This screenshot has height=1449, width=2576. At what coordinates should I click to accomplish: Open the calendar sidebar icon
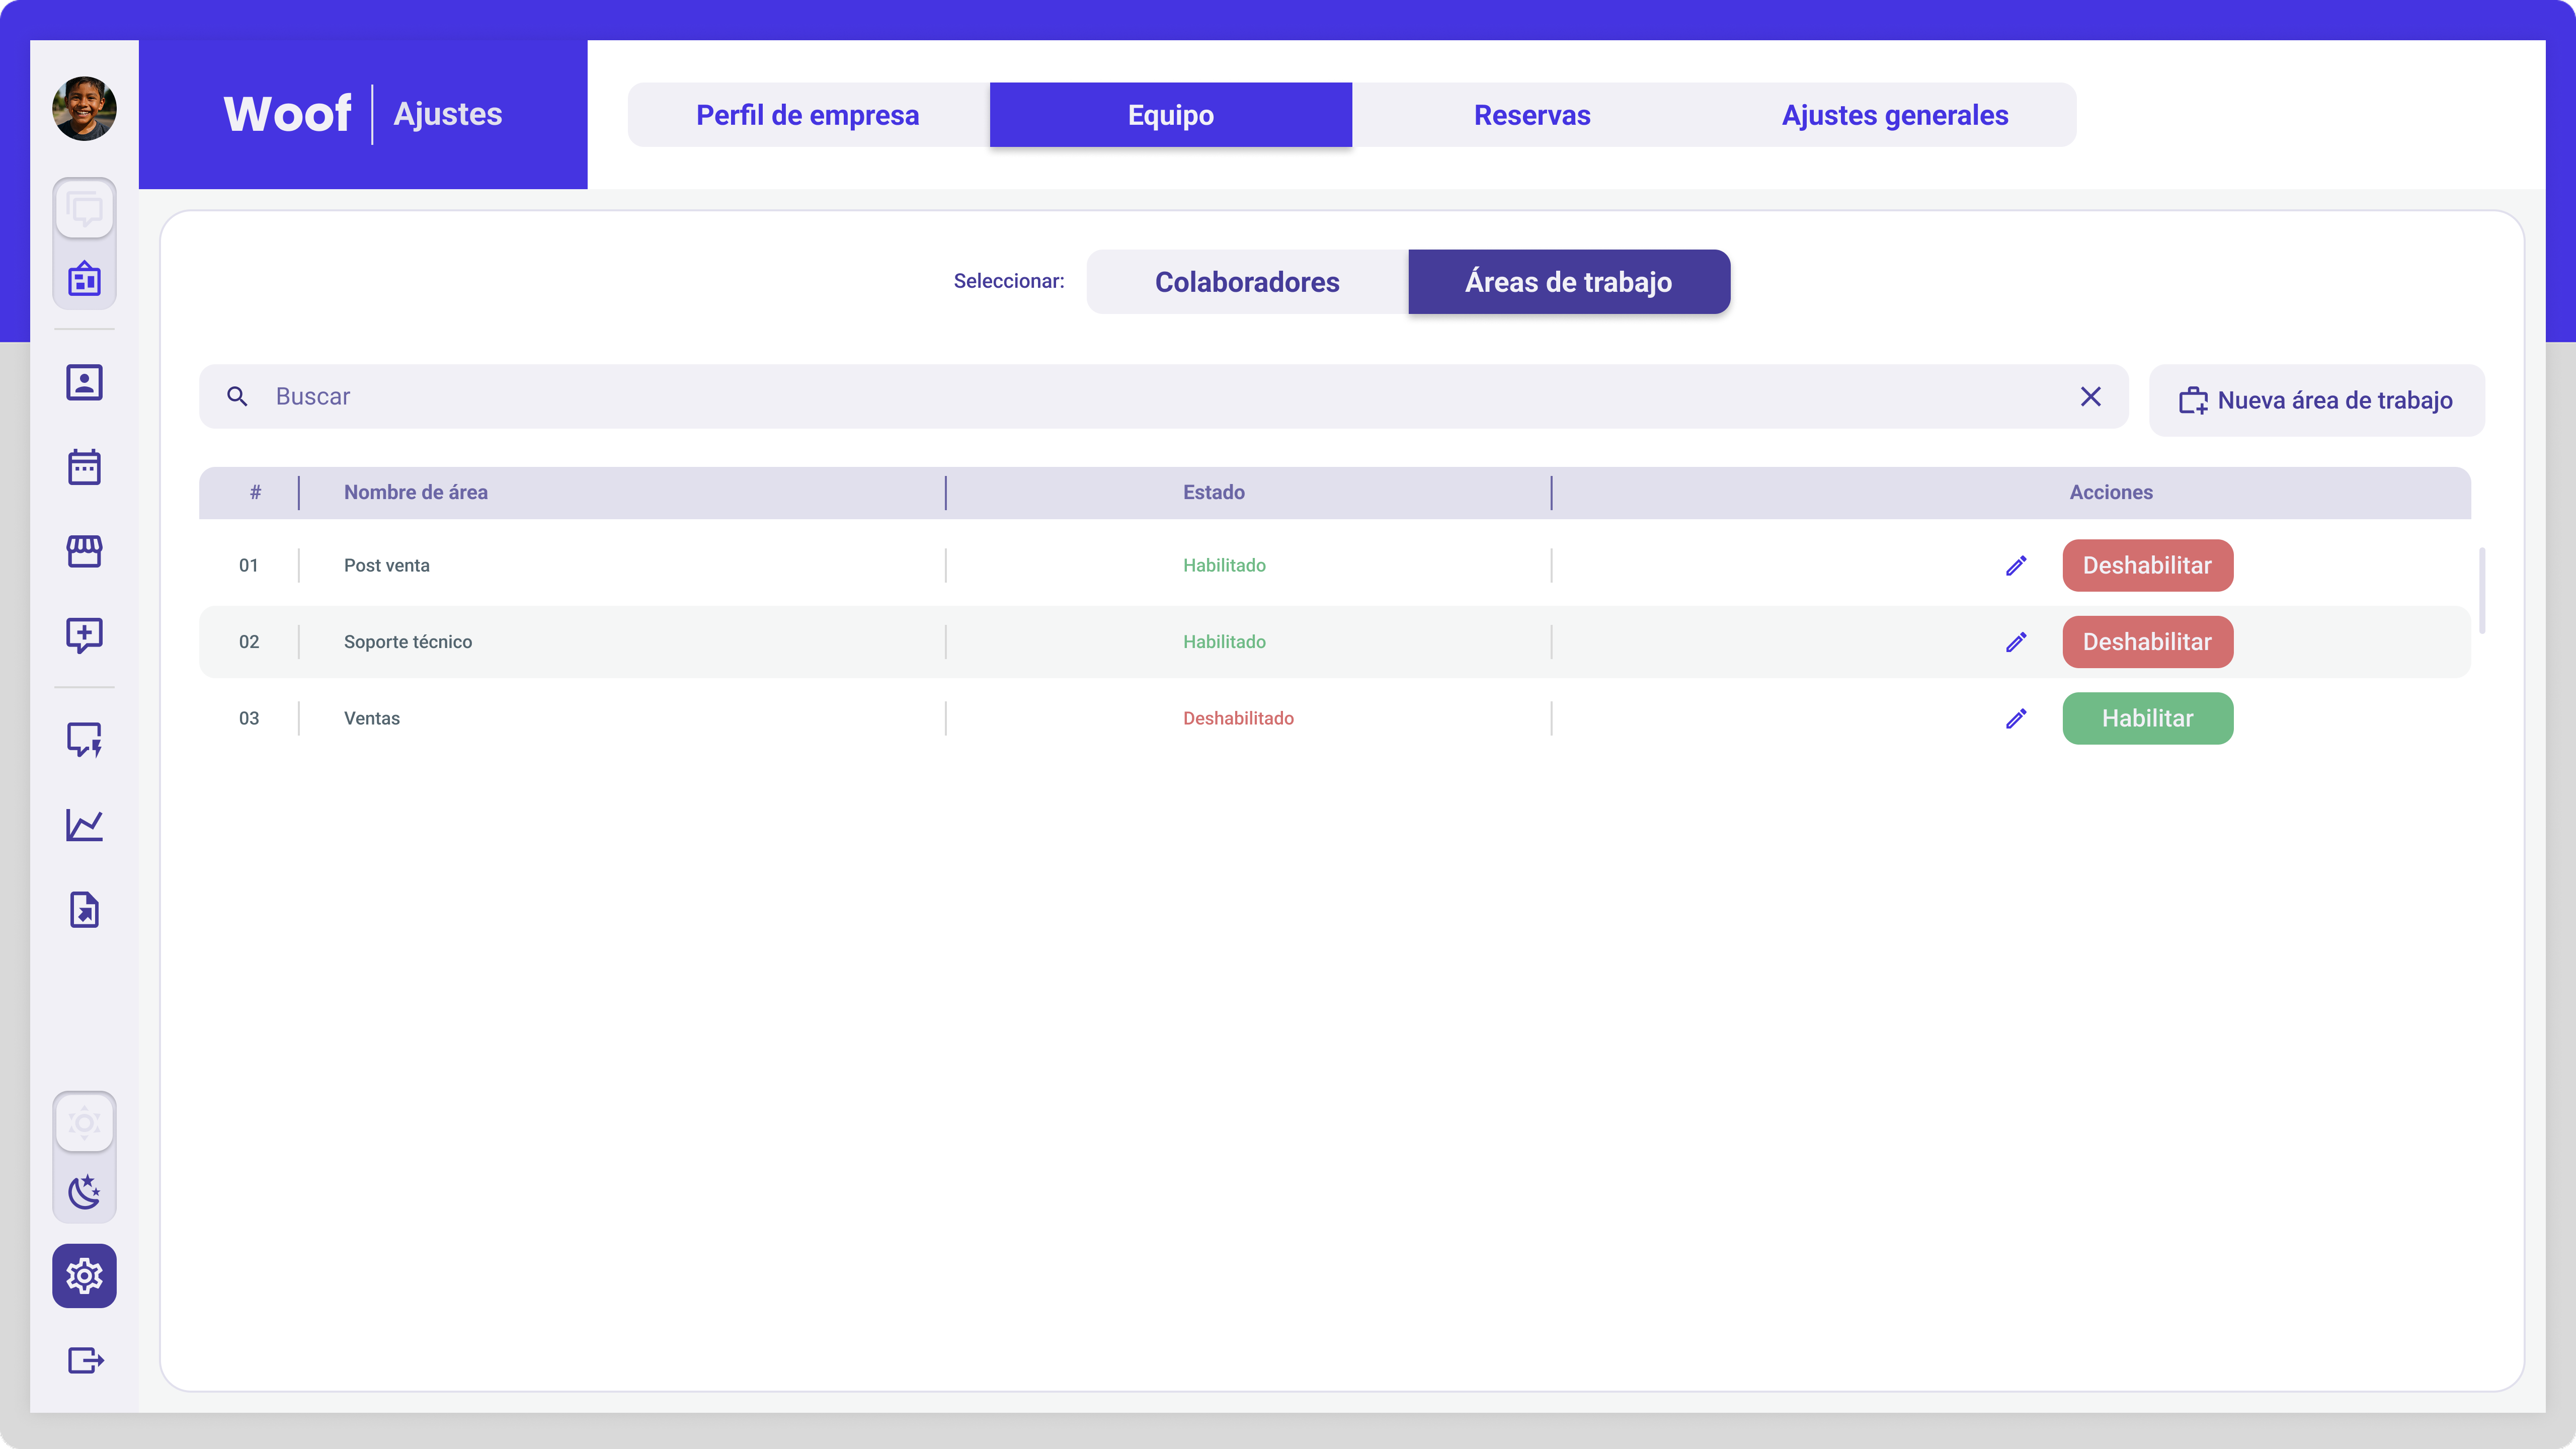pyautogui.click(x=84, y=467)
